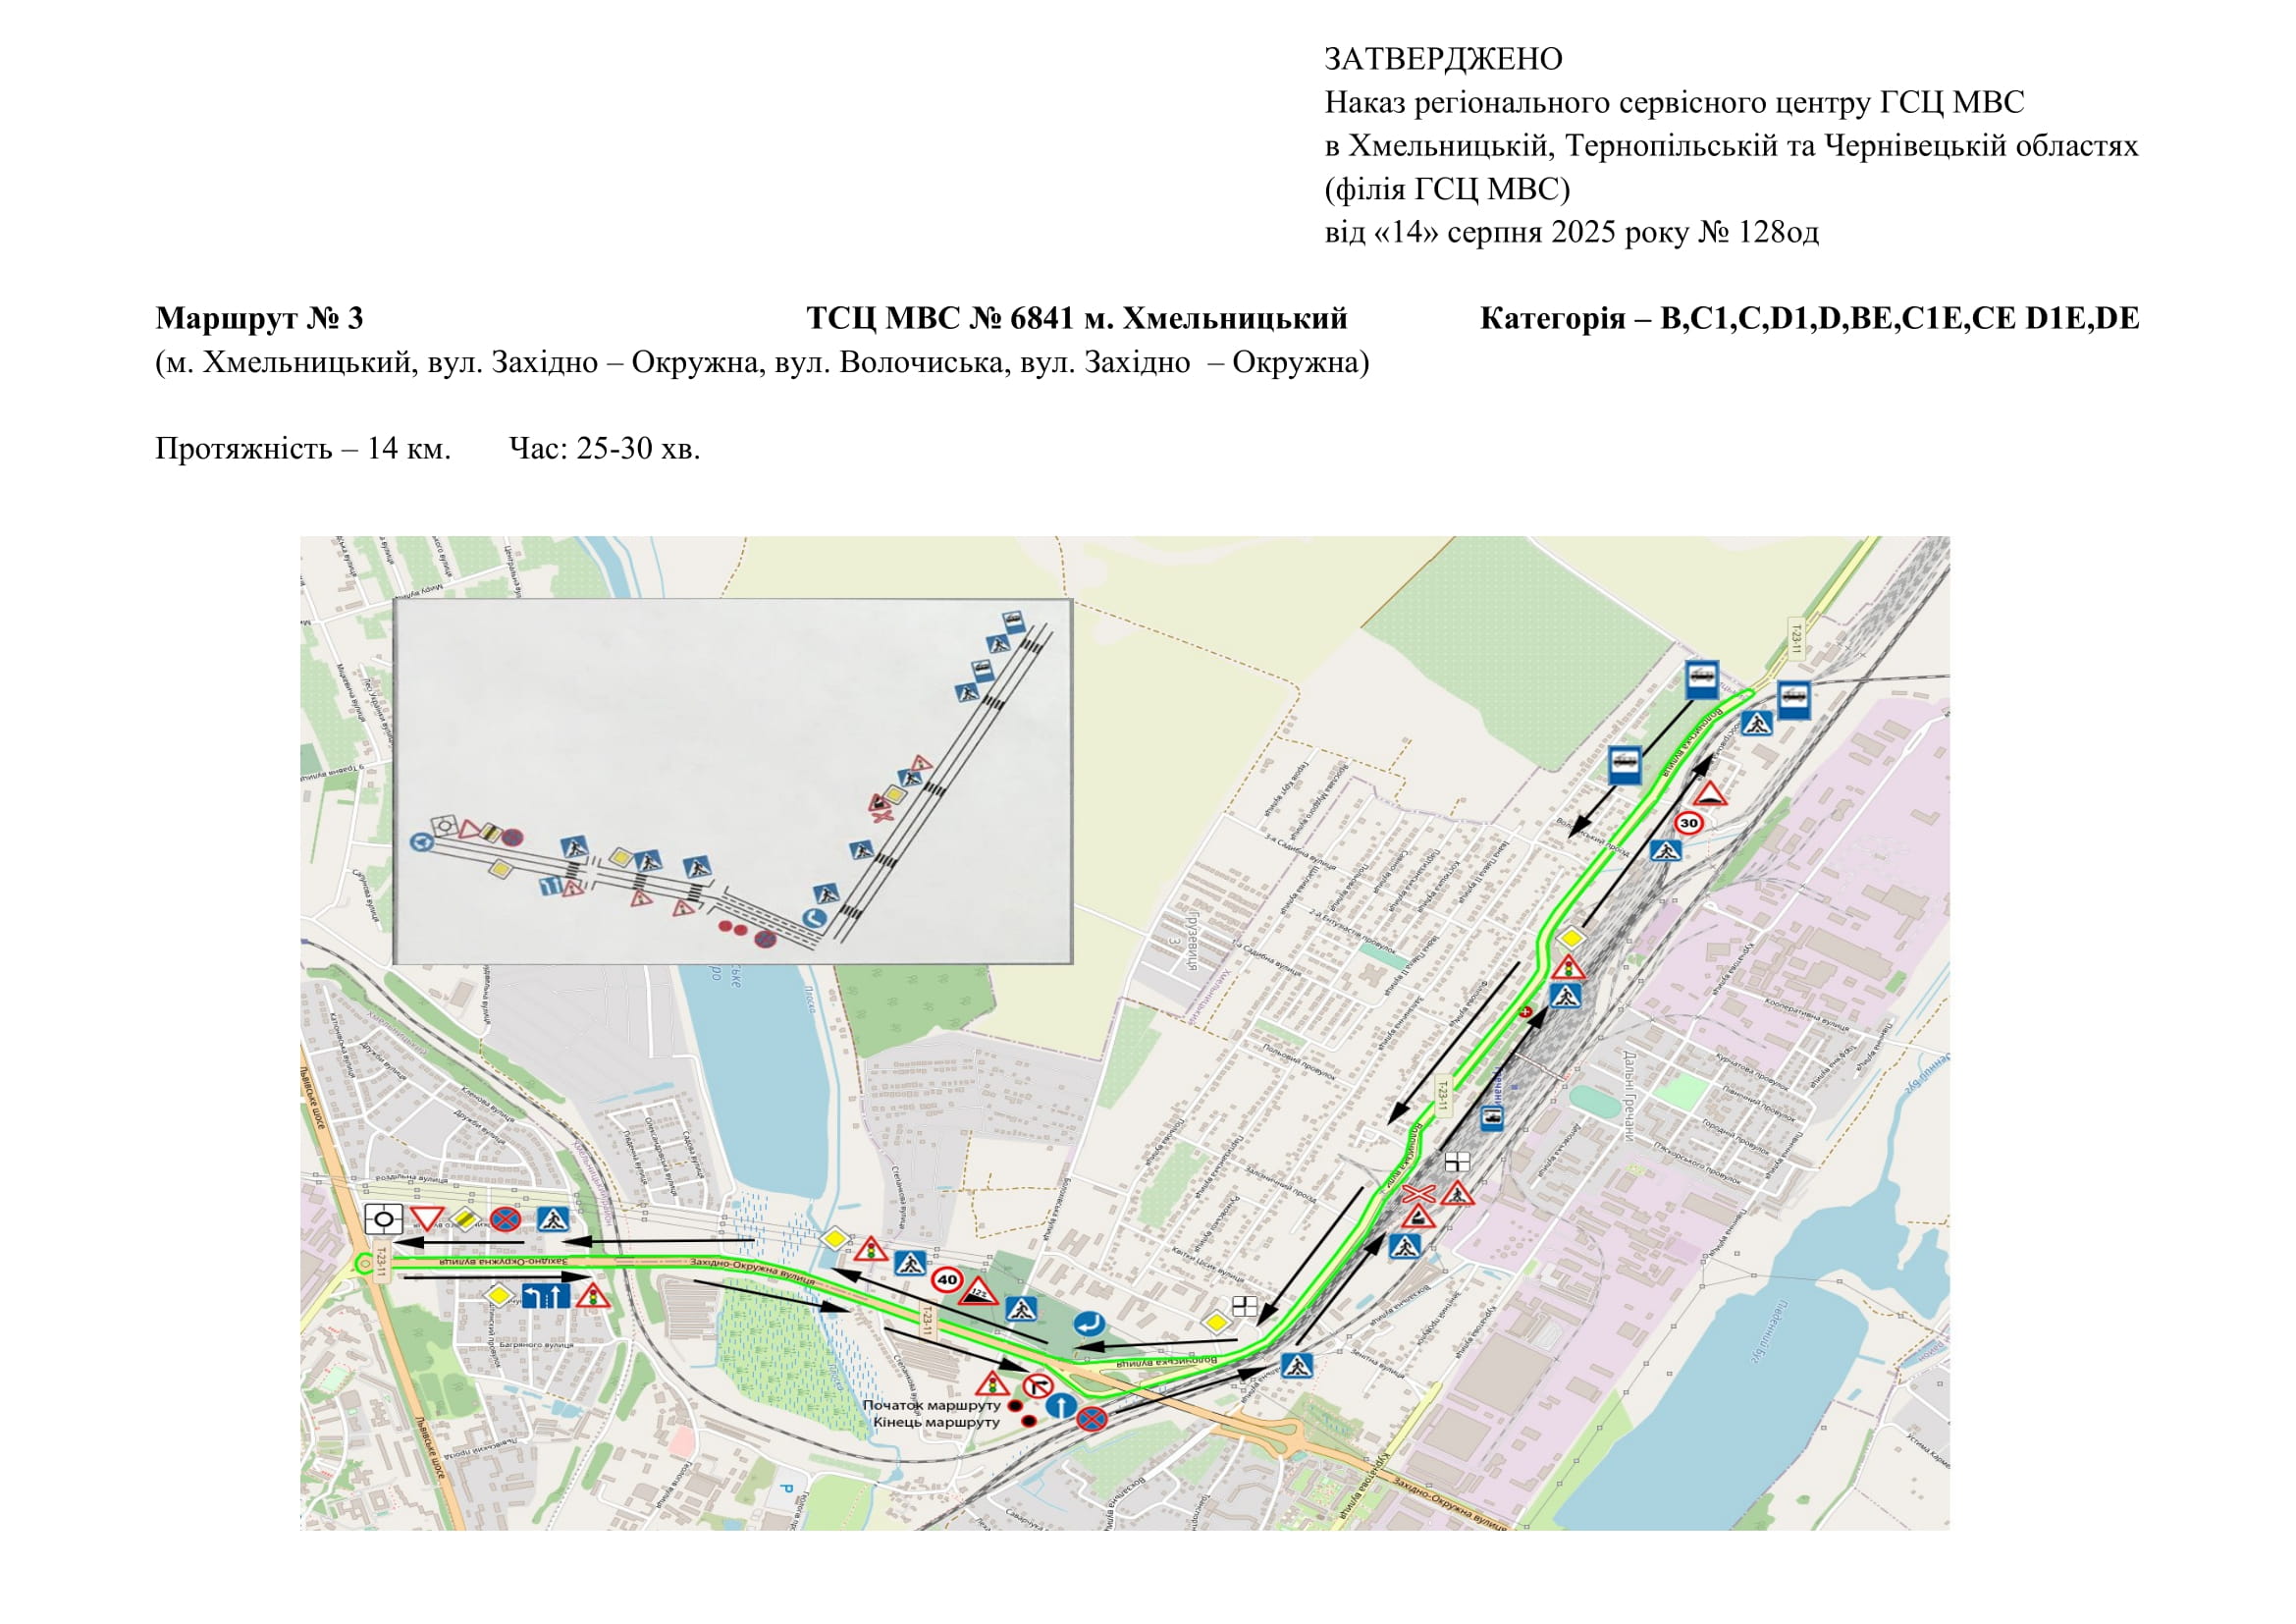Click the blue lane direction sign
2296x1624 pixels.
546,1296
